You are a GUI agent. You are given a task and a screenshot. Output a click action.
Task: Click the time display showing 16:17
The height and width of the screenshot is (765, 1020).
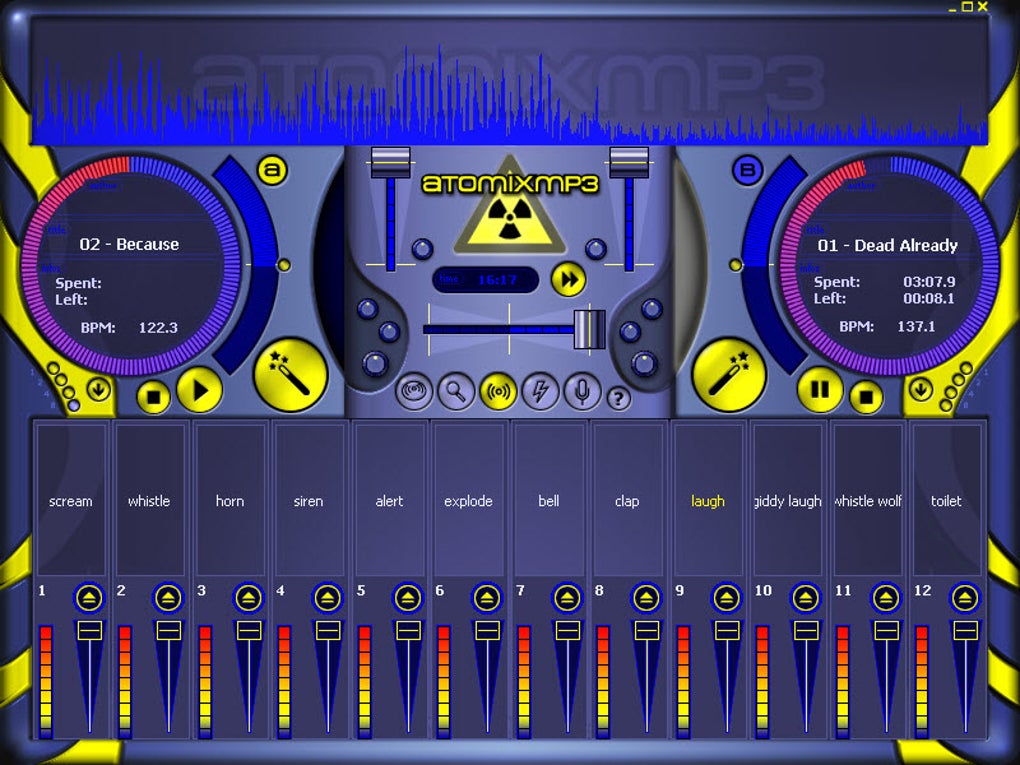[486, 280]
